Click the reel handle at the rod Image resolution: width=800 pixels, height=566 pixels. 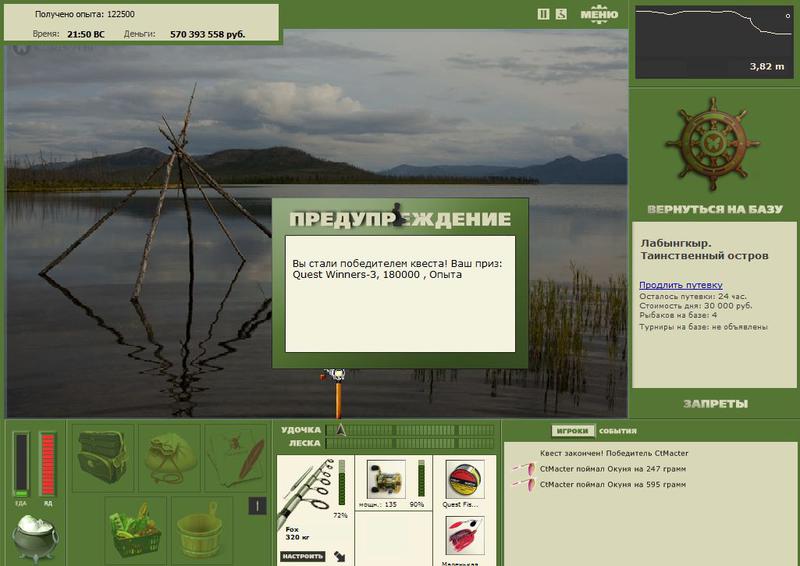click(x=335, y=376)
